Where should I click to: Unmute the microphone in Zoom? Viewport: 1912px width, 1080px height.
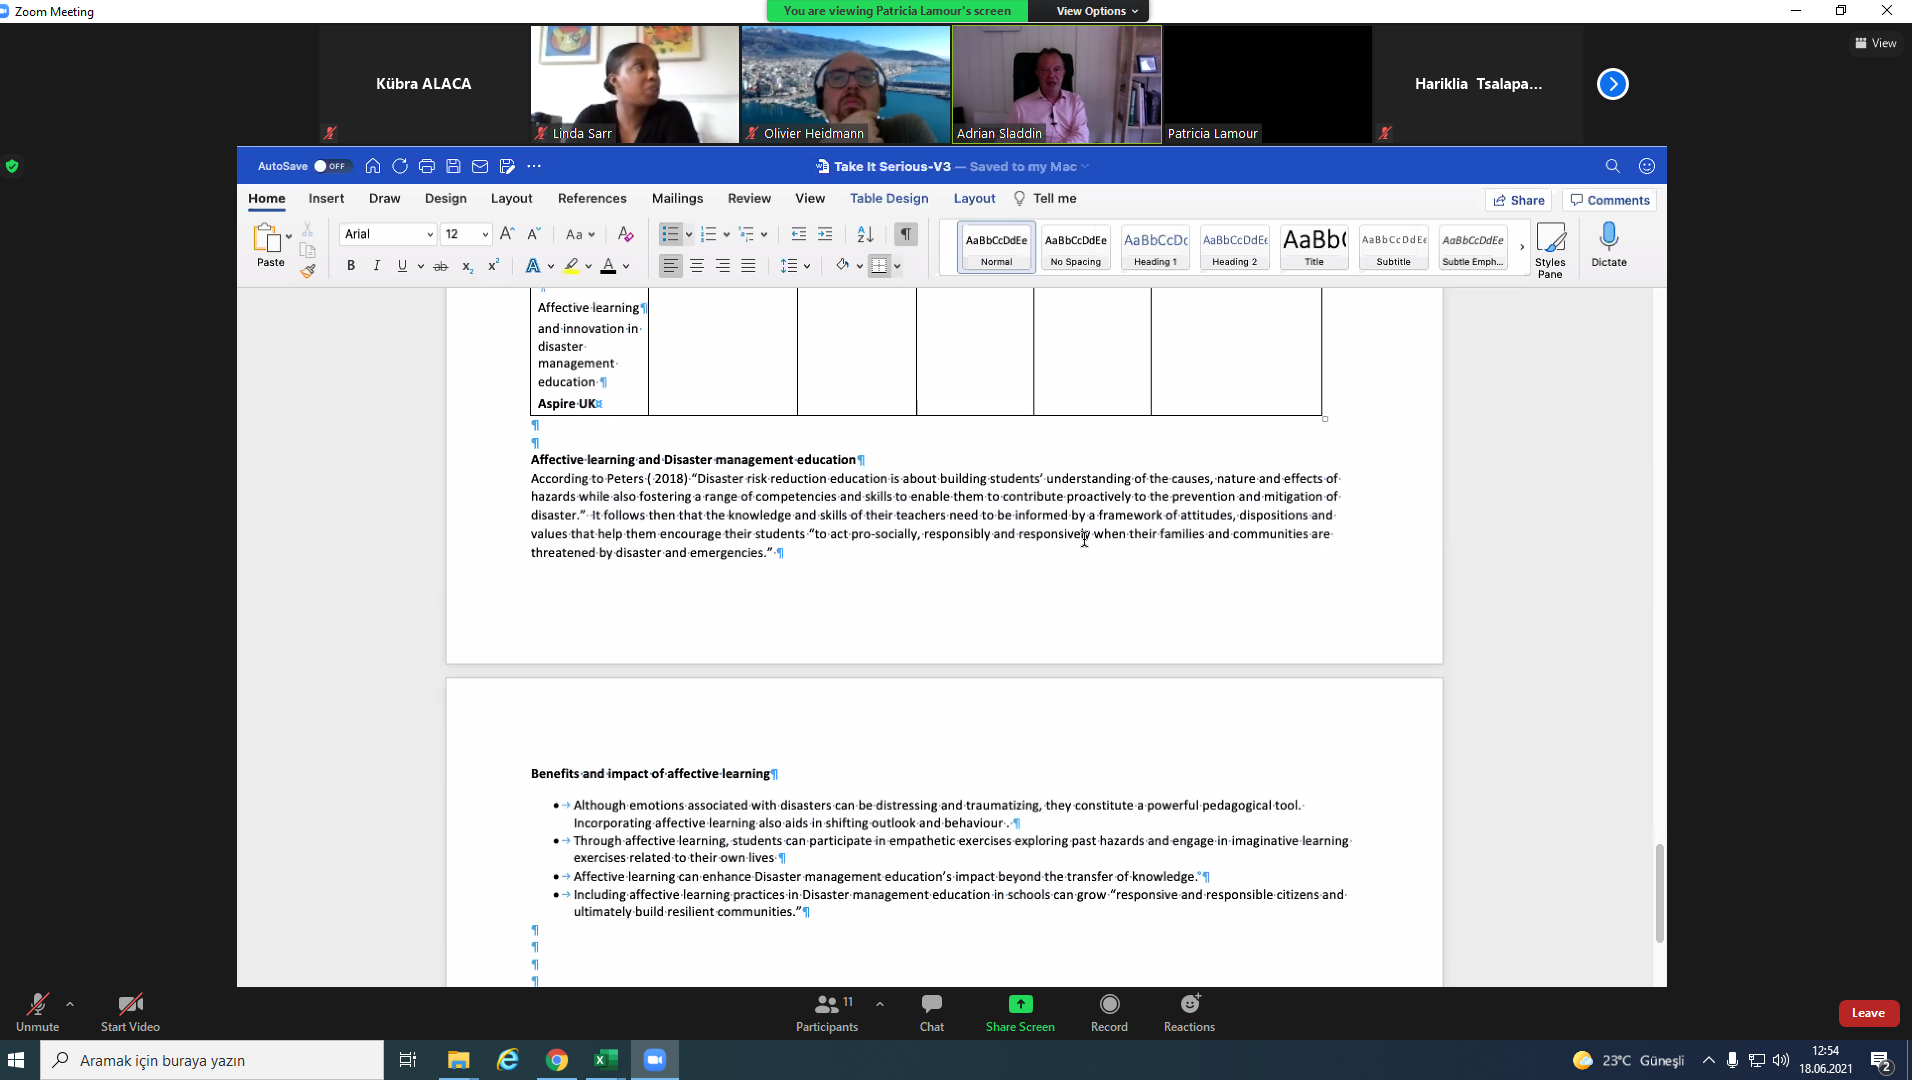37,1012
